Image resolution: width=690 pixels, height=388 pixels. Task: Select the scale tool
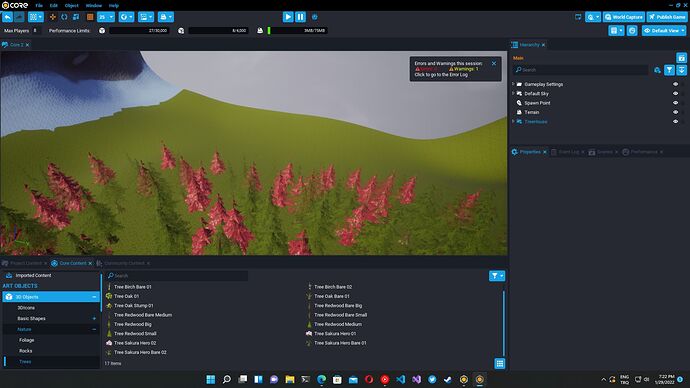click(x=76, y=17)
